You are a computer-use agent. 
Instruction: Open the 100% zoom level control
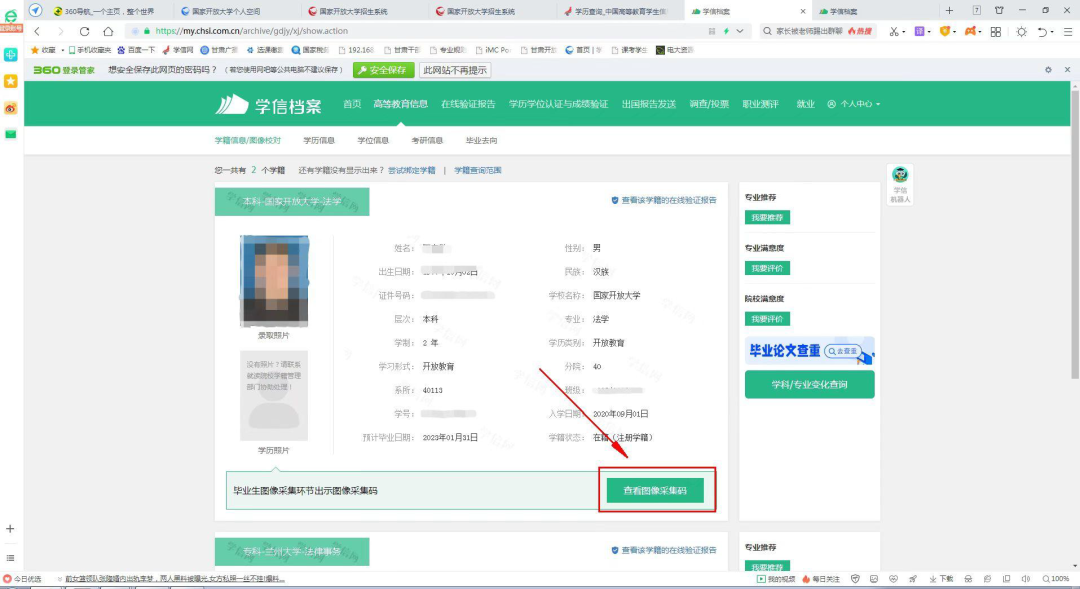[1055, 579]
